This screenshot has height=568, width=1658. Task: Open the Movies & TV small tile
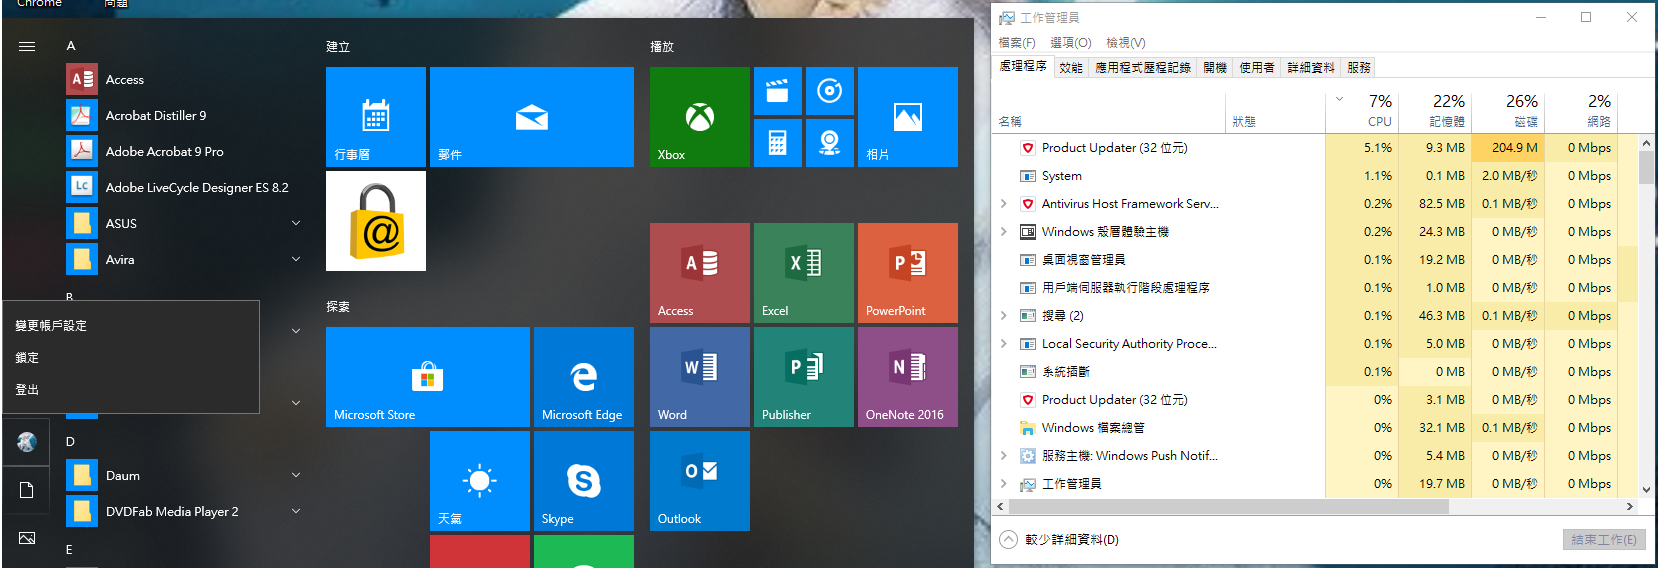click(x=778, y=91)
